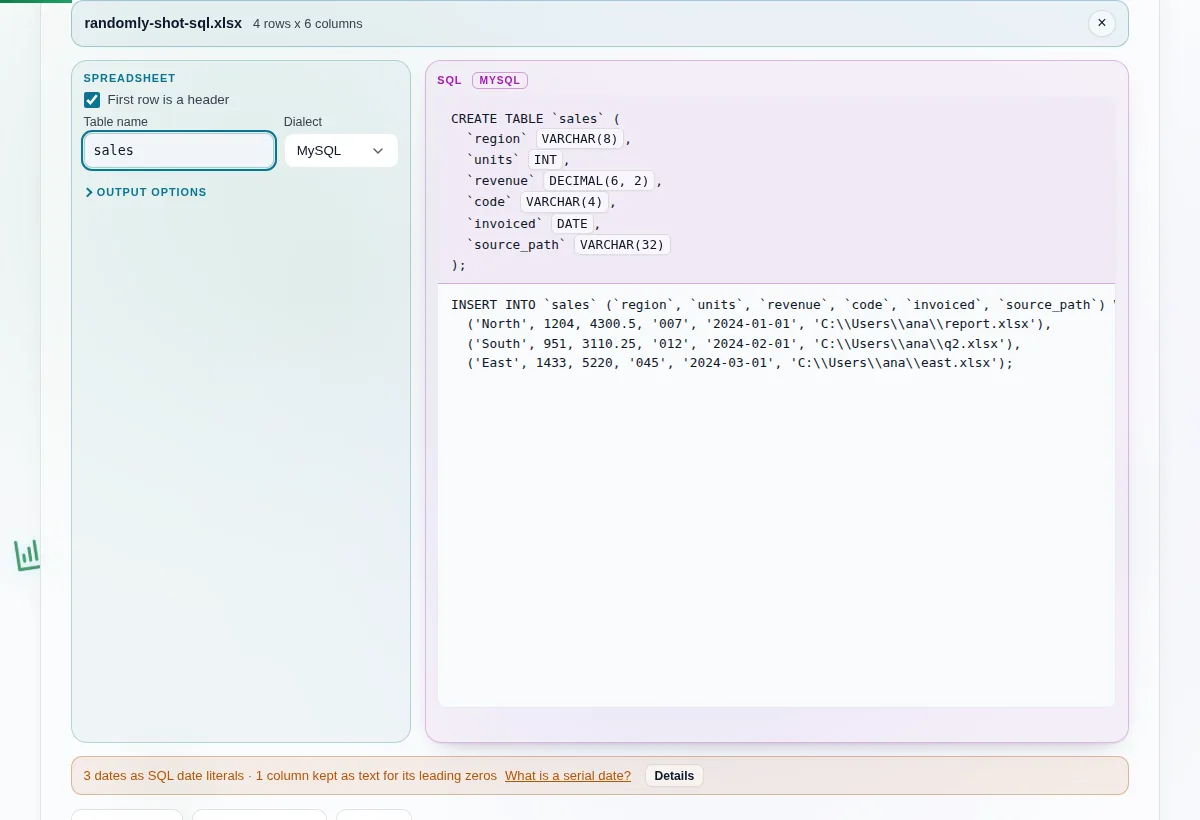Click the MYSQL dialect badge

point(500,81)
